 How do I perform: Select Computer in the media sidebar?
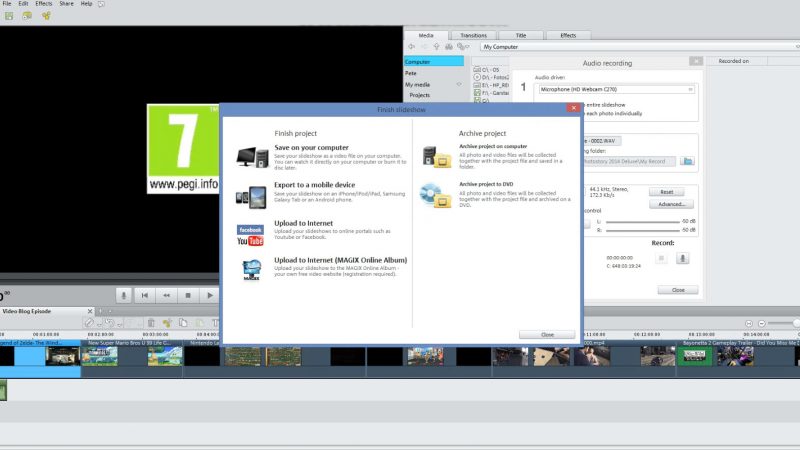[434, 62]
